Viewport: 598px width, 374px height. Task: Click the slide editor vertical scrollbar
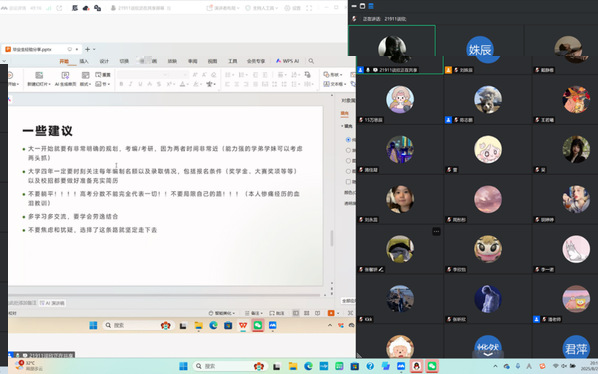point(332,238)
